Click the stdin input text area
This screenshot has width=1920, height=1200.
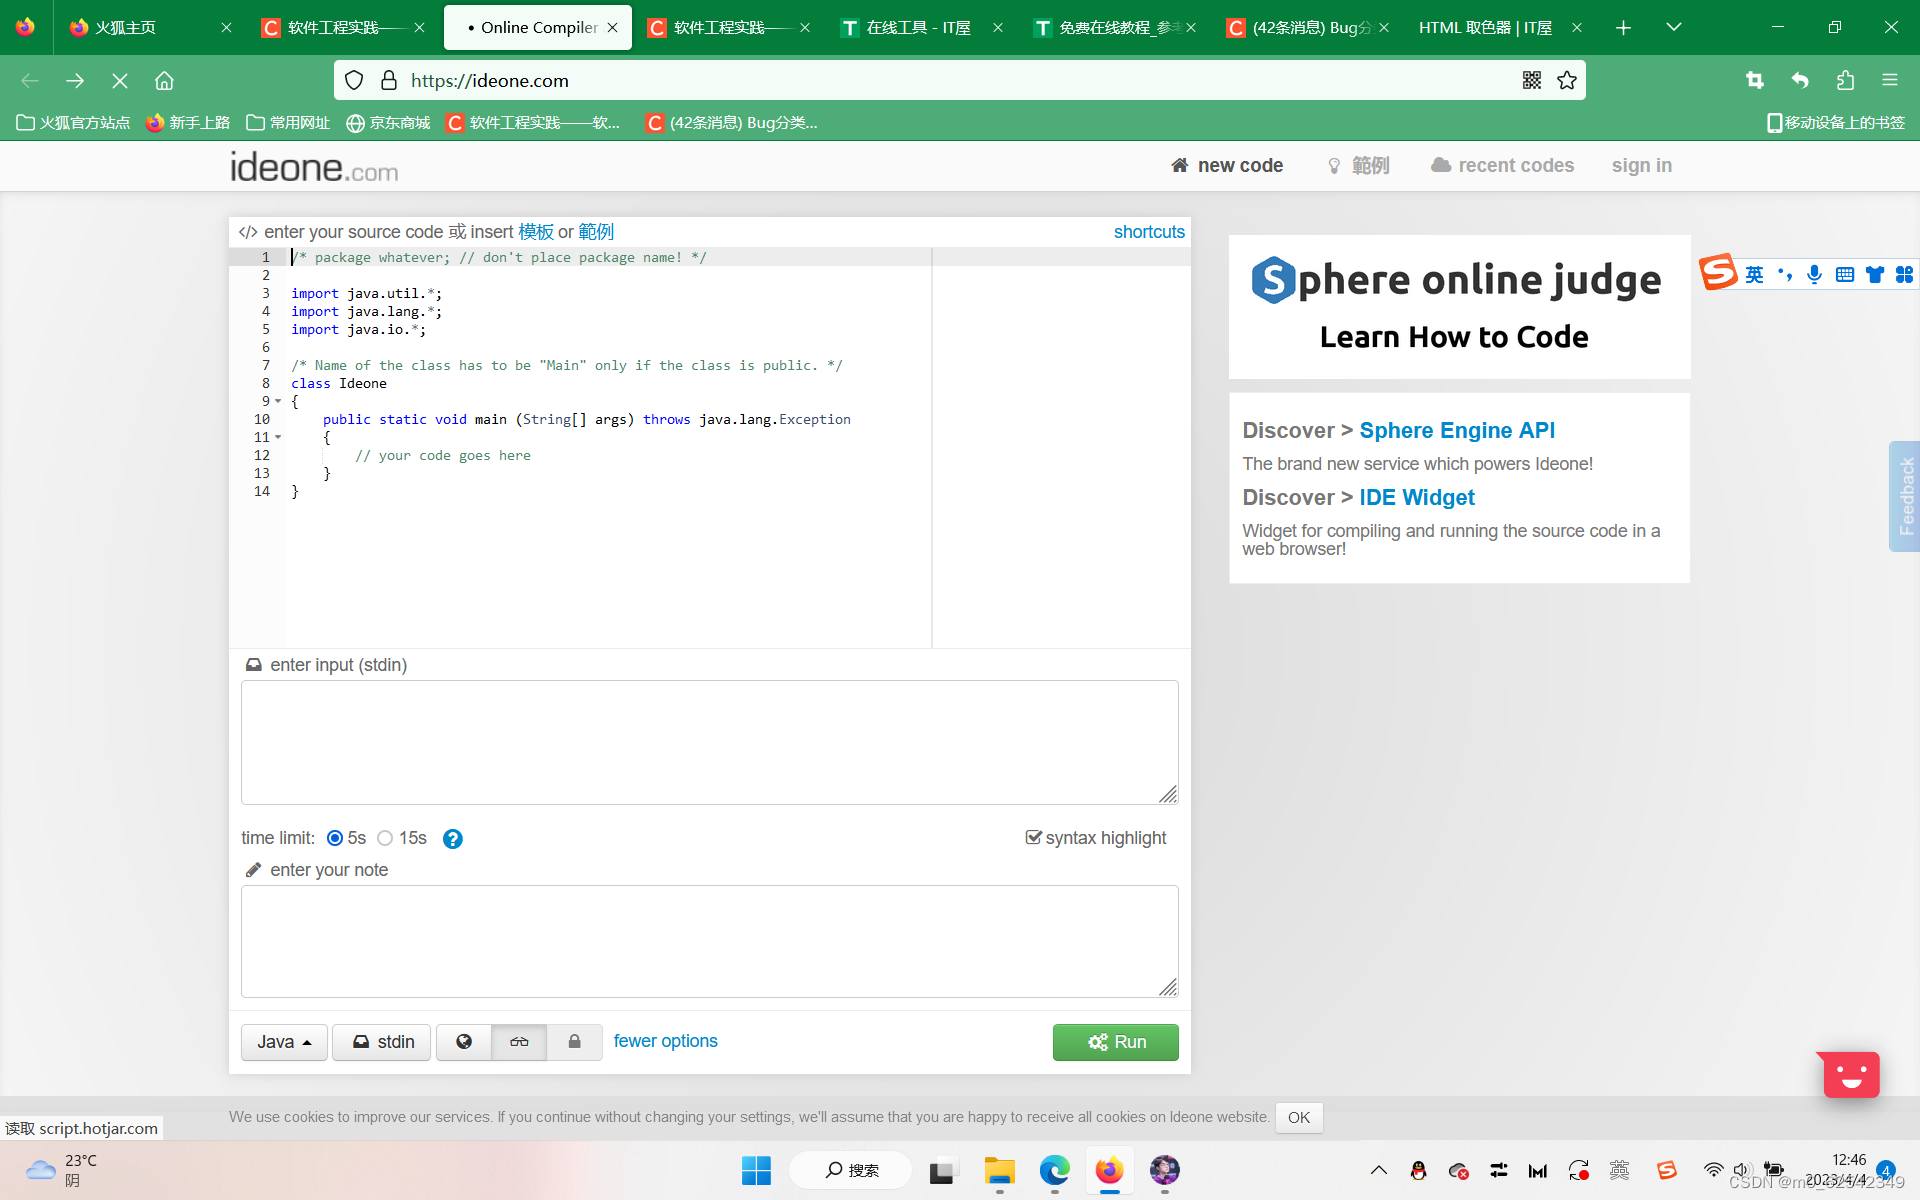point(709,742)
